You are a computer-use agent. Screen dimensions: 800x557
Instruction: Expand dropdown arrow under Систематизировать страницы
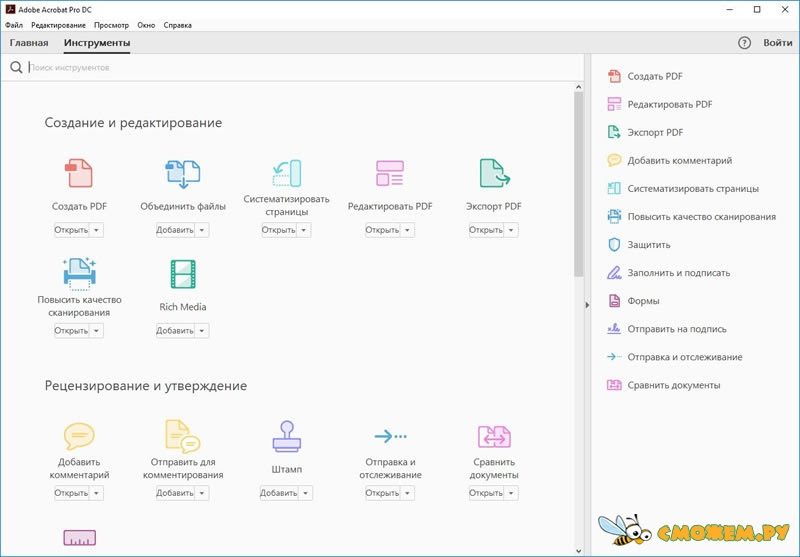click(x=304, y=230)
